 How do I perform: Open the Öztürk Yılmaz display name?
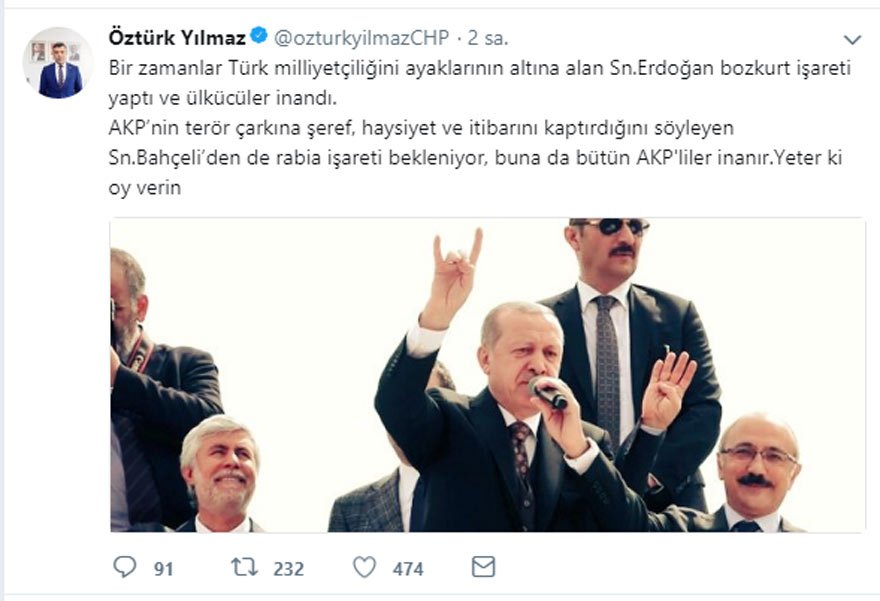[x=177, y=38]
